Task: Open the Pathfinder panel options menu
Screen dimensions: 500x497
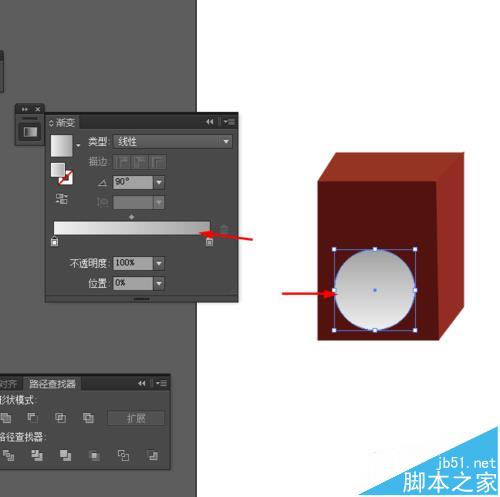Action: point(161,383)
